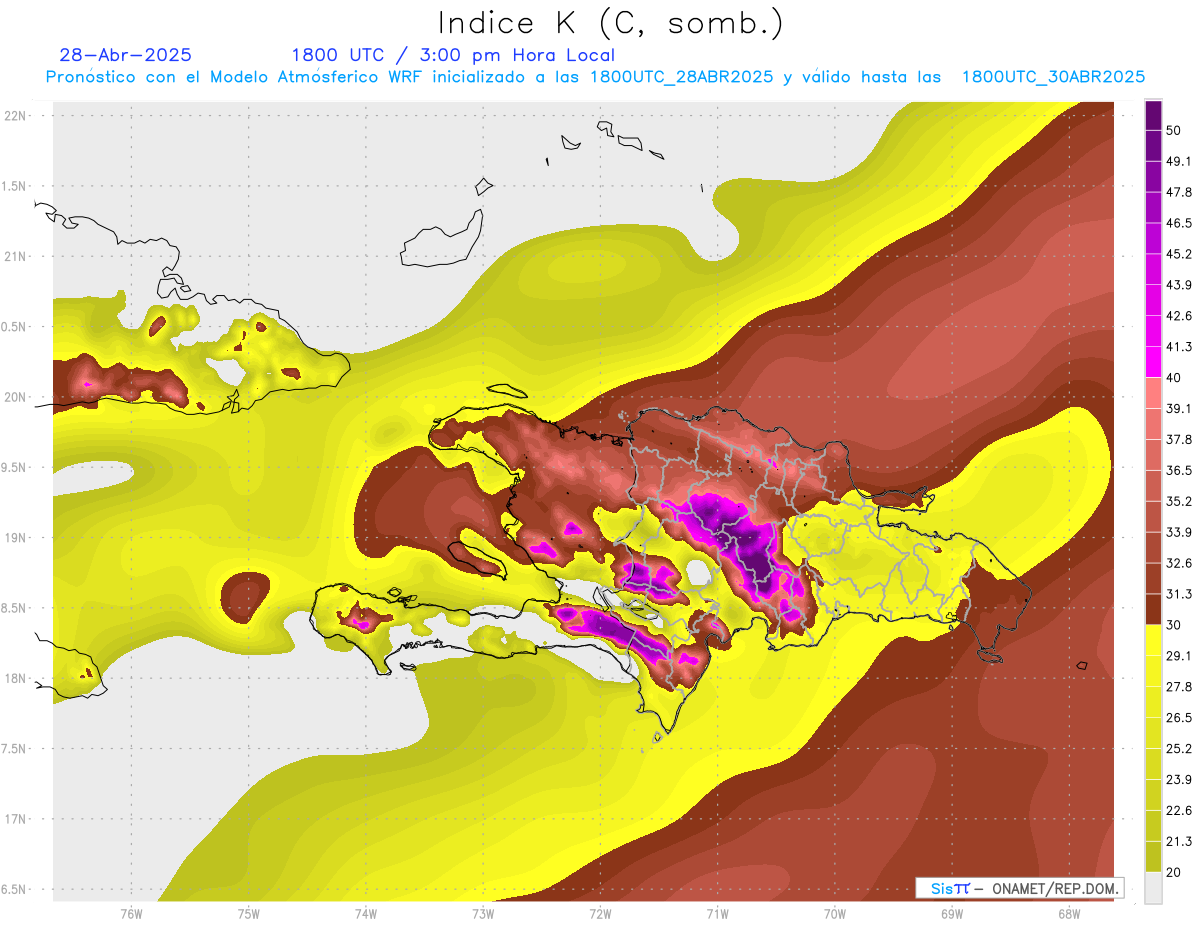Click the colorbar value '22.6'
The image size is (1200, 927).
[x=1178, y=810]
